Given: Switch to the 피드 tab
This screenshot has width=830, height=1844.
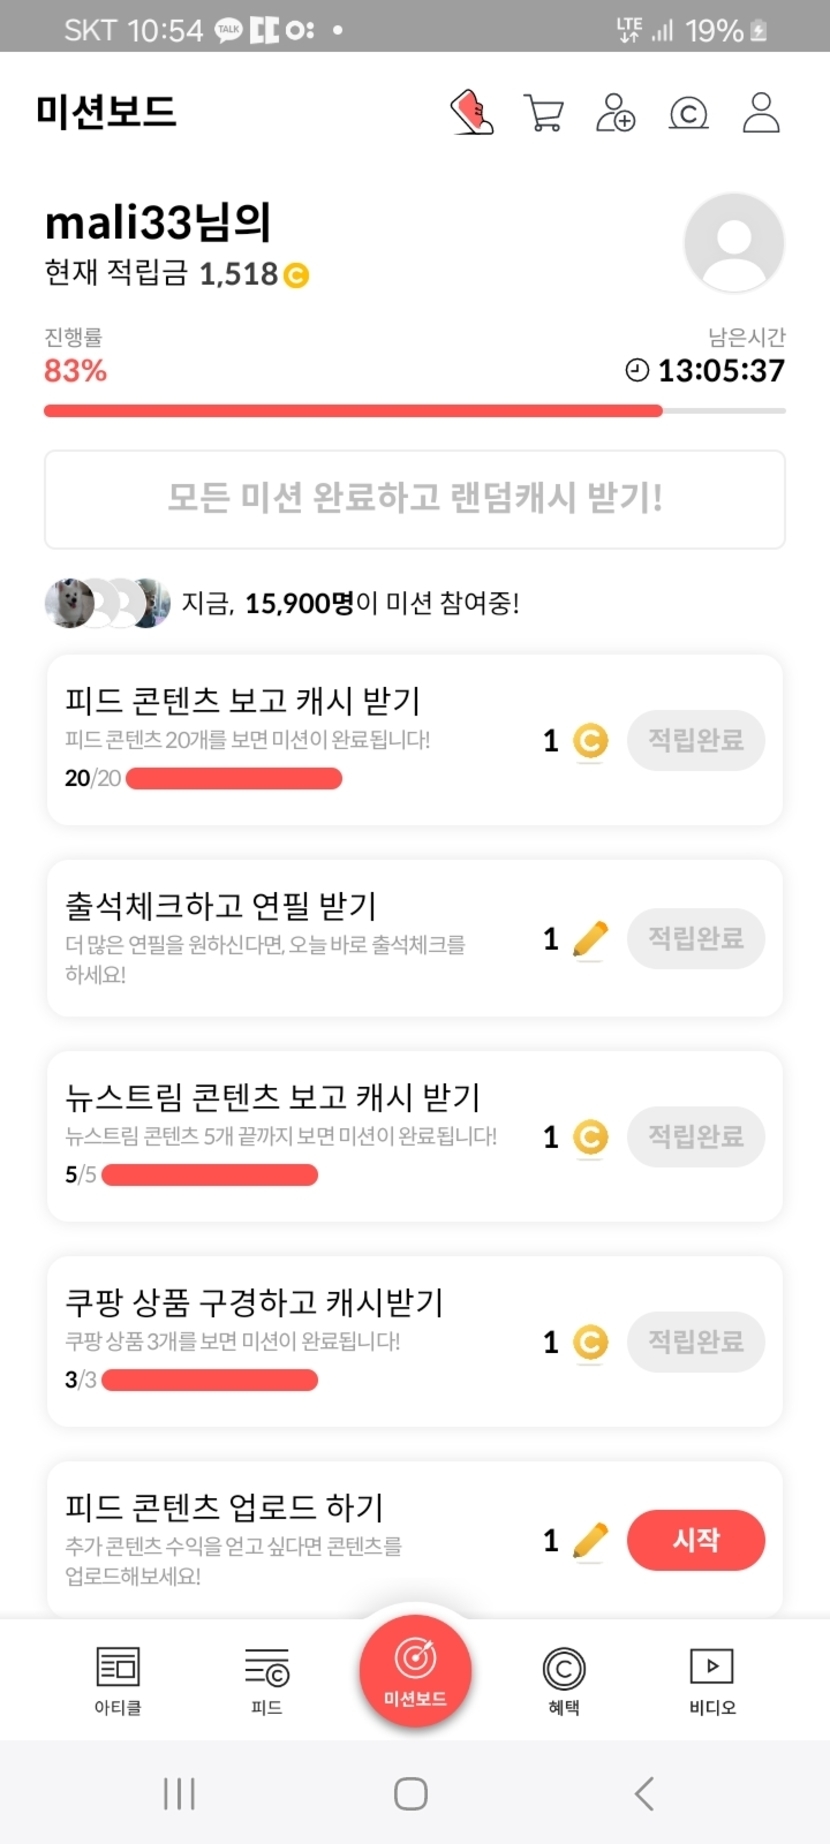Looking at the screenshot, I should coord(266,1680).
